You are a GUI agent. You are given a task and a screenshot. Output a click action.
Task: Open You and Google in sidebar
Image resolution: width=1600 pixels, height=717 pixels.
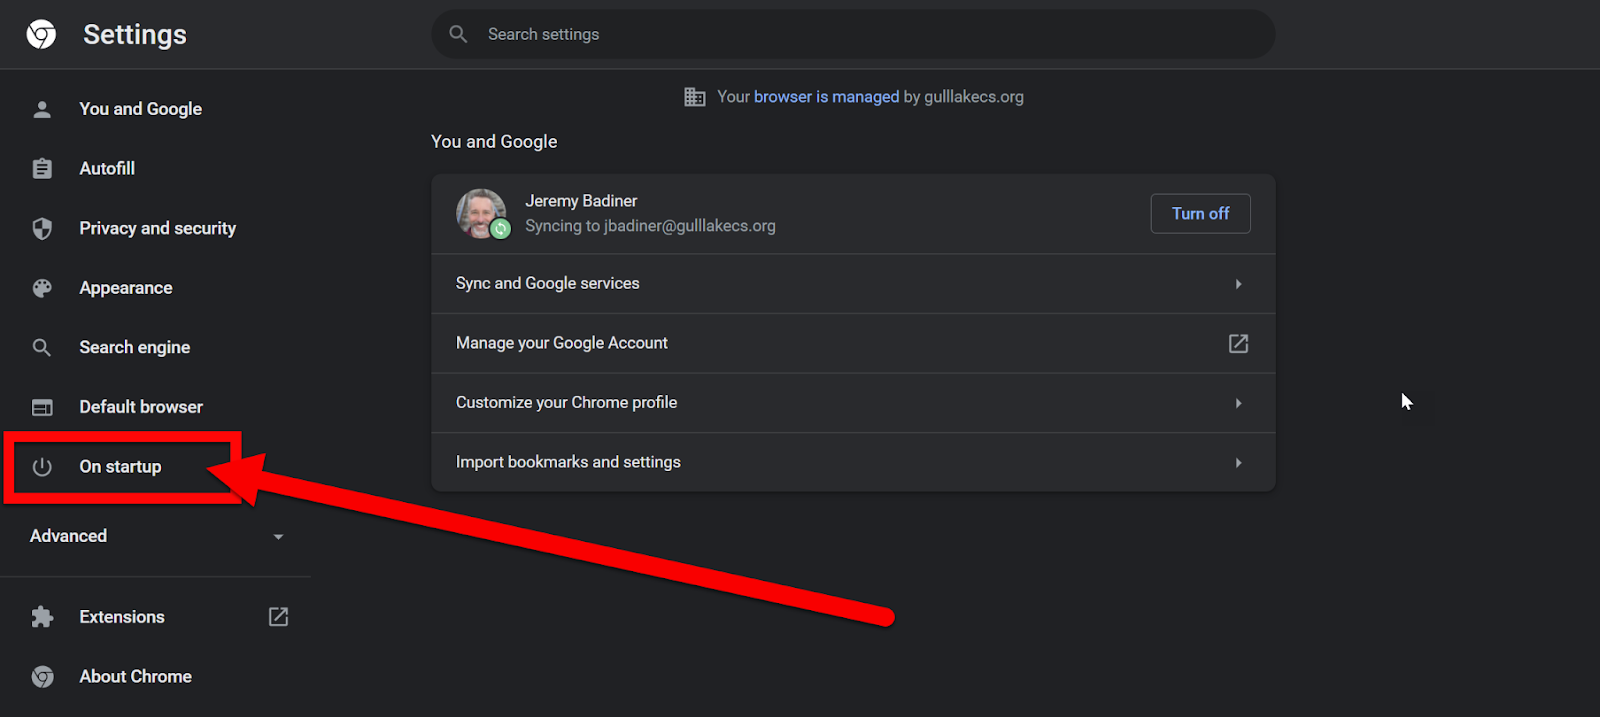[141, 109]
